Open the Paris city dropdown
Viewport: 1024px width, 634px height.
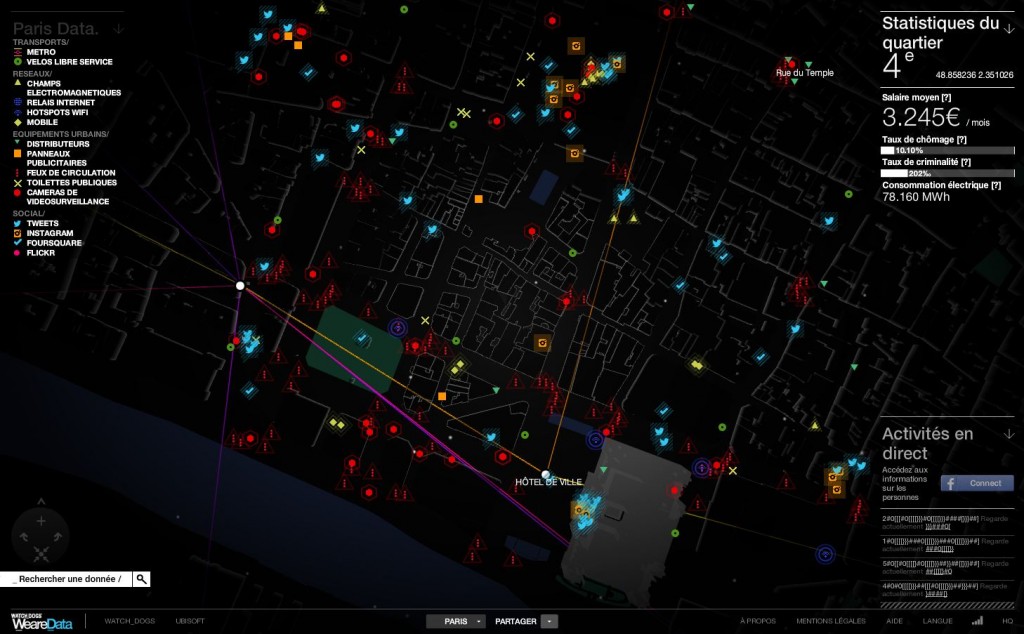pos(456,621)
